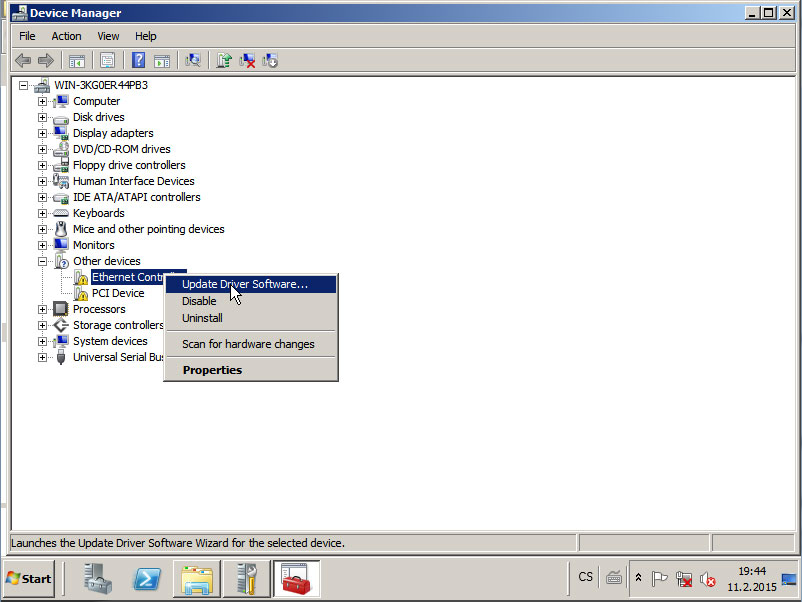Viewport: 802px width, 602px height.
Task: Open Server Manager from the taskbar
Action: pyautogui.click(x=98, y=578)
